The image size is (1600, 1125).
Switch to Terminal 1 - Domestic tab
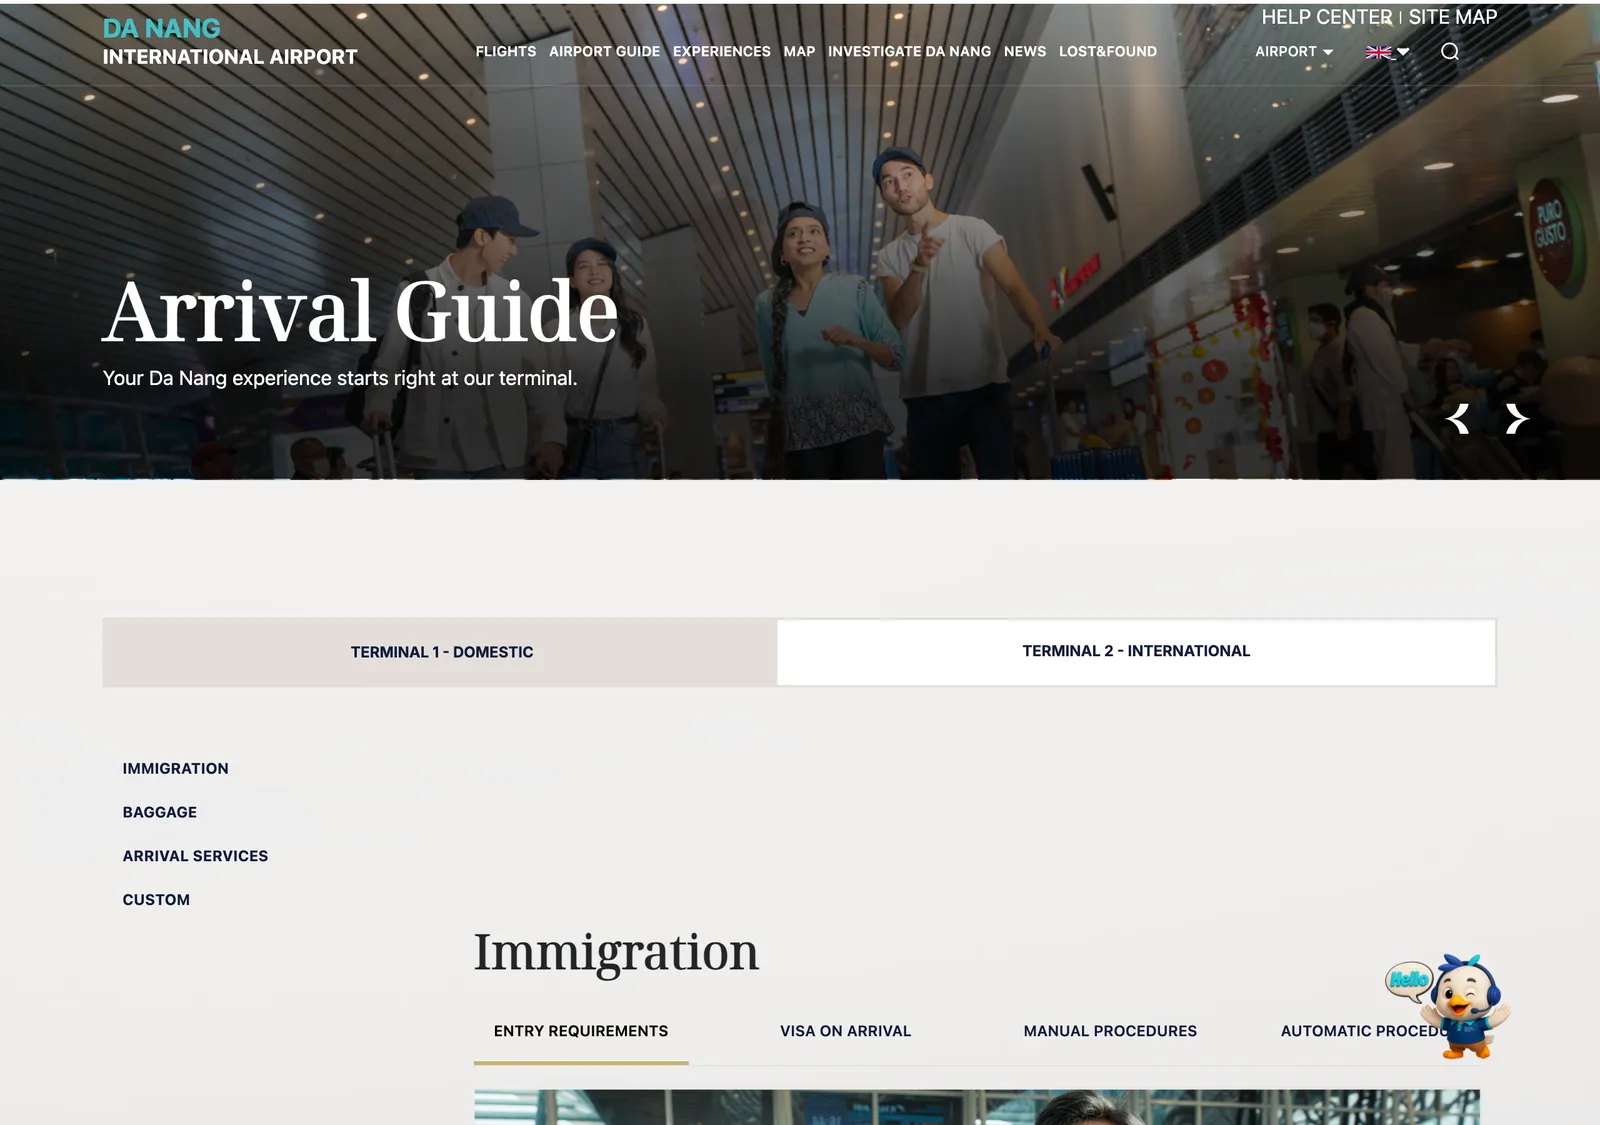(440, 652)
